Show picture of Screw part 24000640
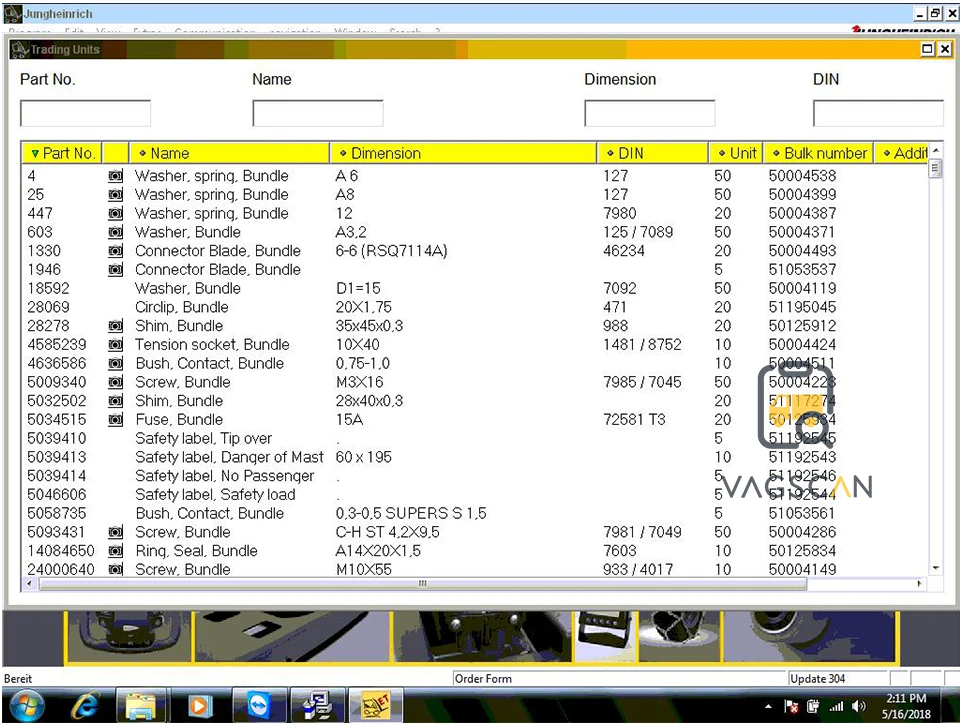960x725 pixels. click(x=115, y=569)
